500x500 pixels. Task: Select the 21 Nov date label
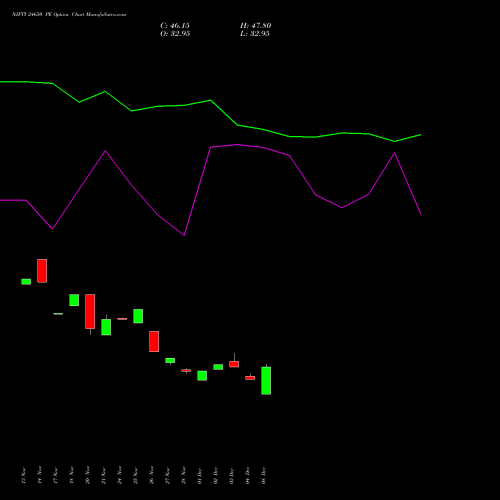point(104,475)
